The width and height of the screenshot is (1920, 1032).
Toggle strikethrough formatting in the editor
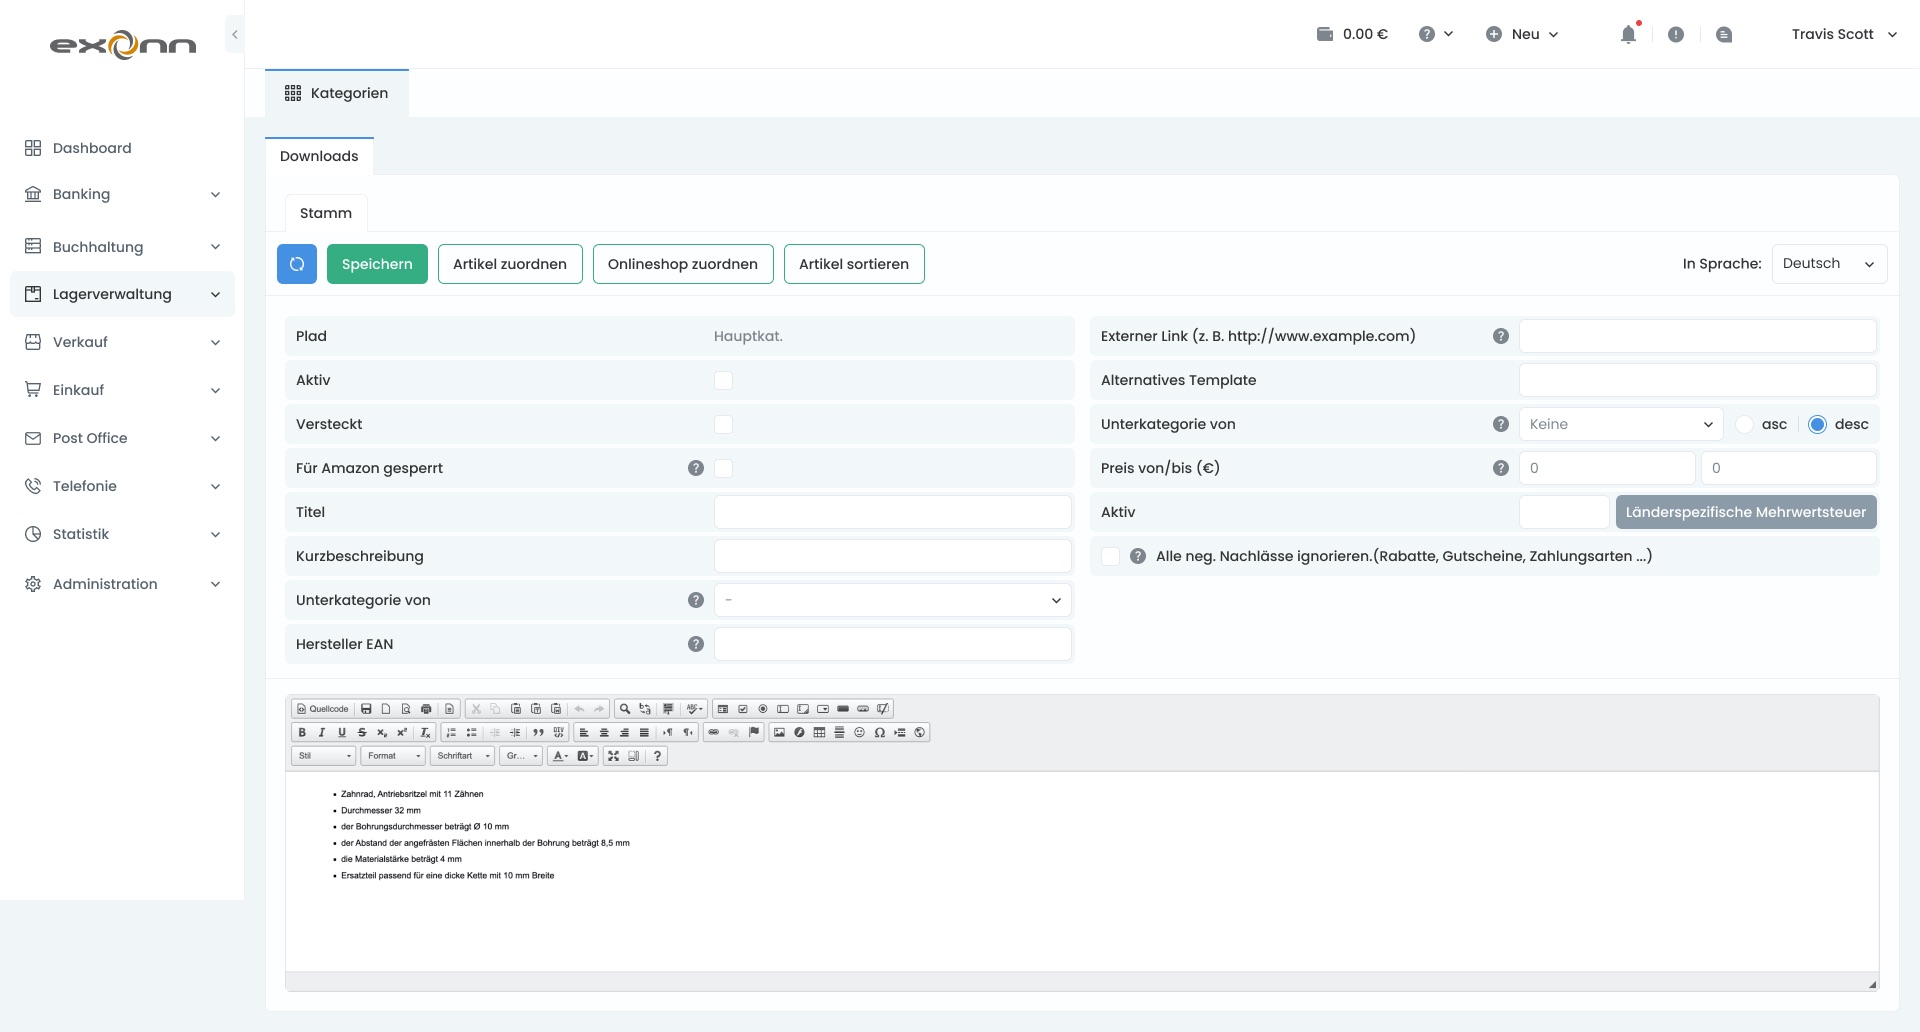click(362, 732)
